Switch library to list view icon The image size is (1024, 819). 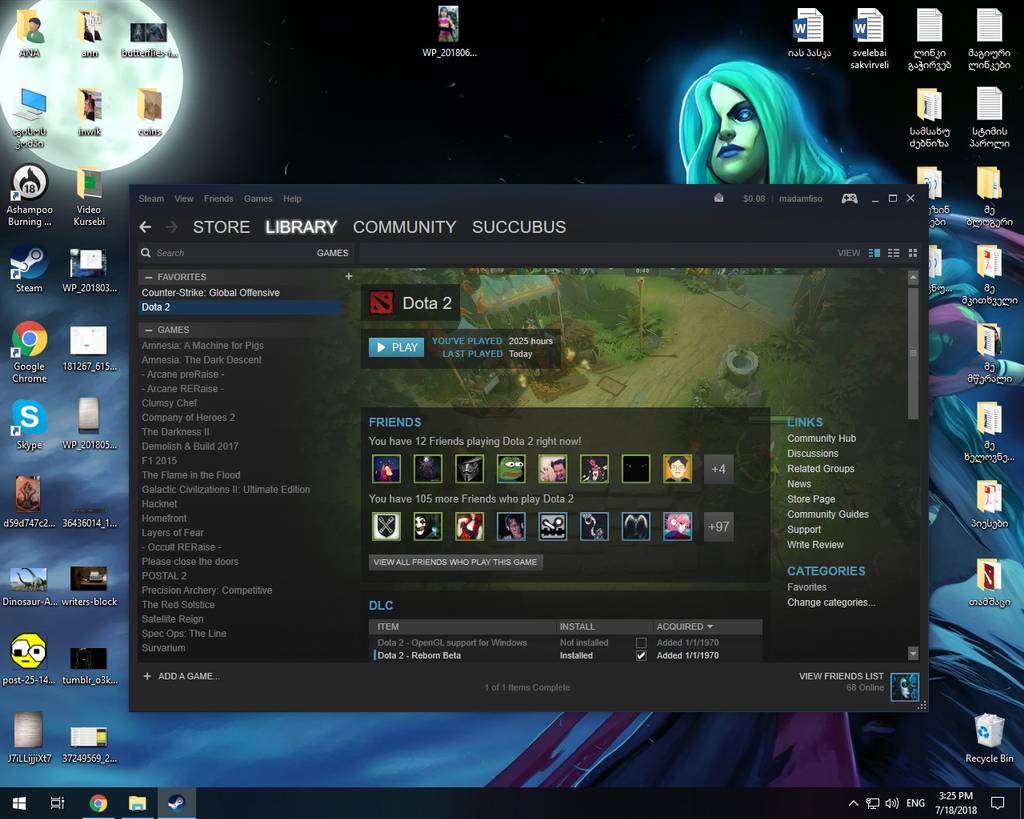tap(893, 253)
